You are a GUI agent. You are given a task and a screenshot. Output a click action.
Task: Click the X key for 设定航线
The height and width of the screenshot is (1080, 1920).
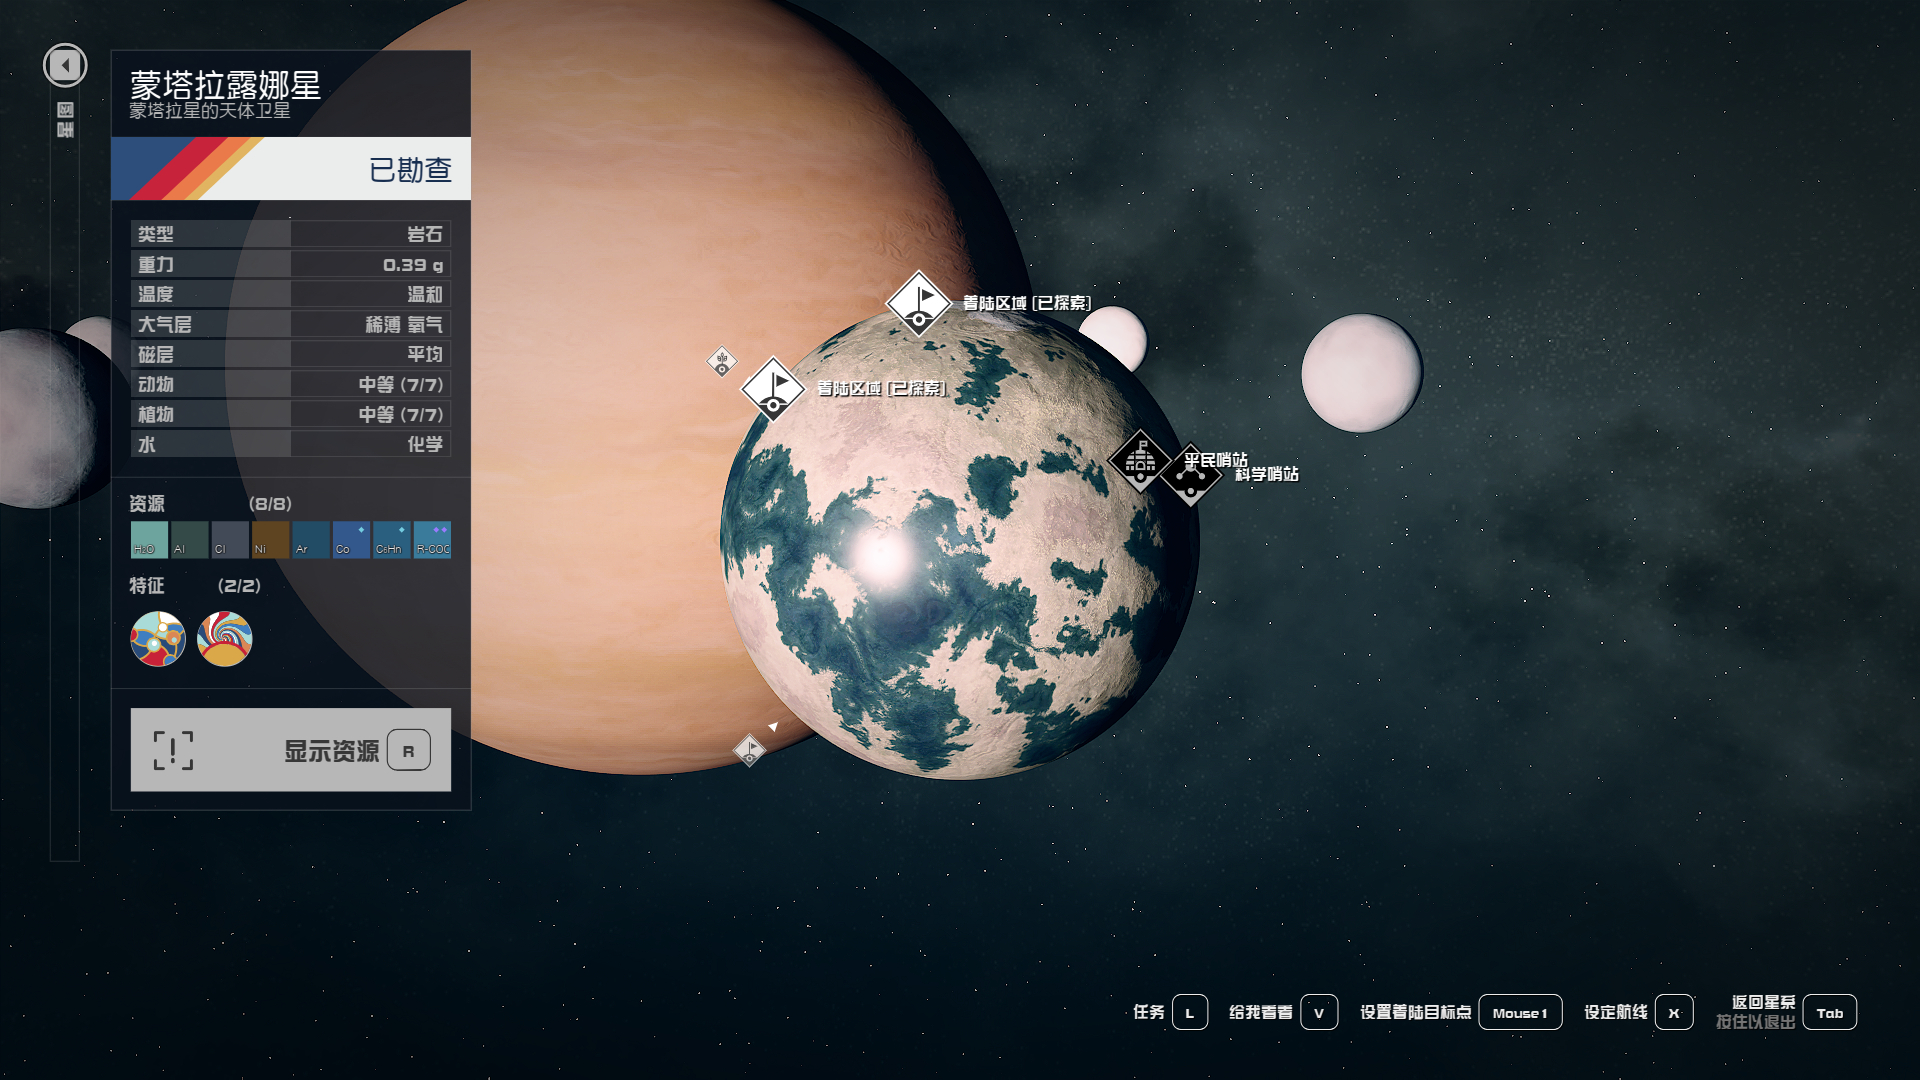click(1674, 1012)
